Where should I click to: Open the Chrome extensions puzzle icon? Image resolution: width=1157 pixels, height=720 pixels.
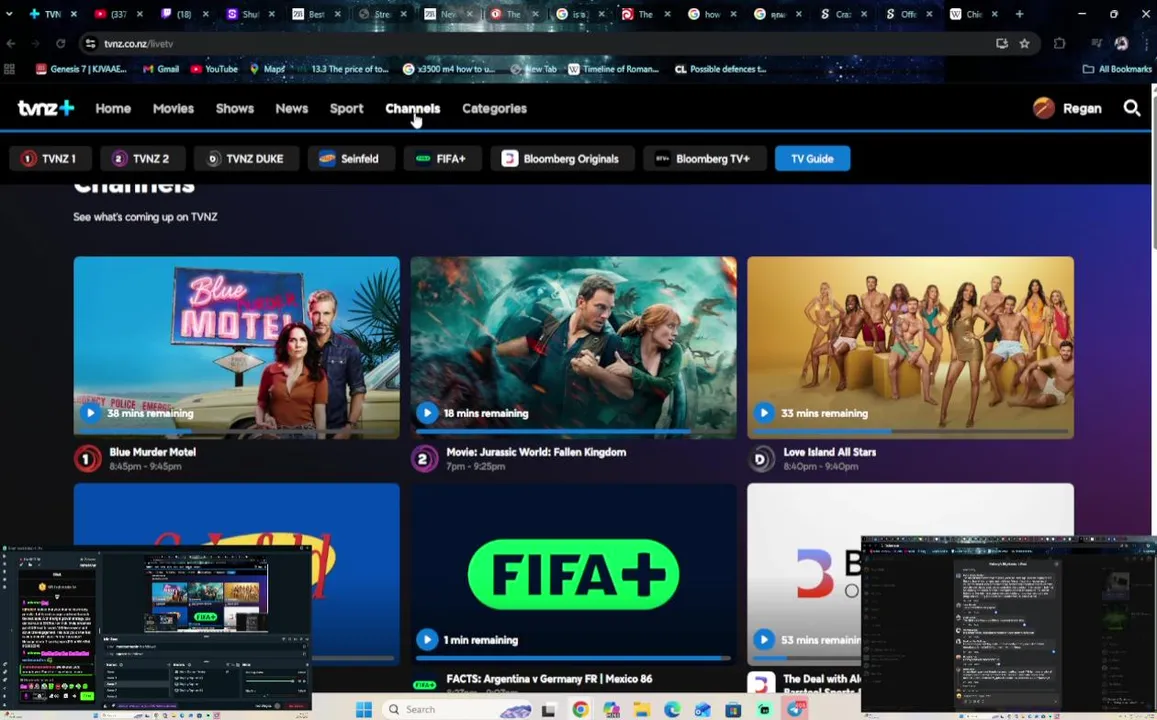pyautogui.click(x=1060, y=44)
